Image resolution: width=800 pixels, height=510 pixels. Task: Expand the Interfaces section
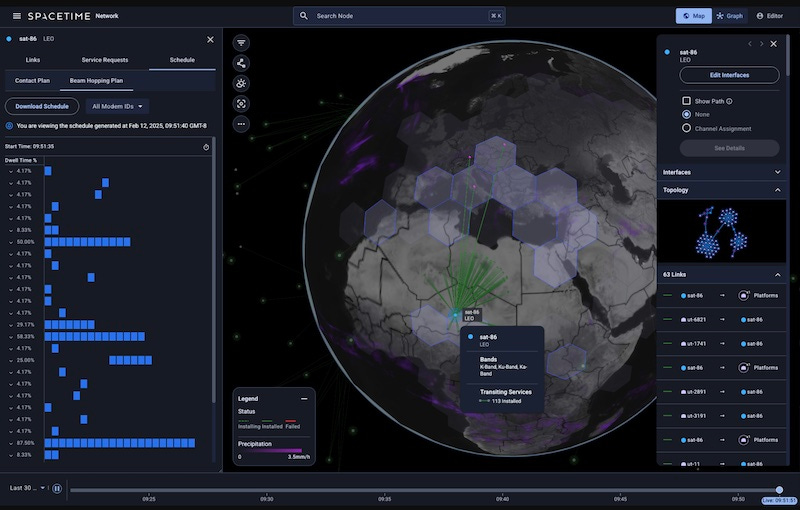pyautogui.click(x=777, y=172)
